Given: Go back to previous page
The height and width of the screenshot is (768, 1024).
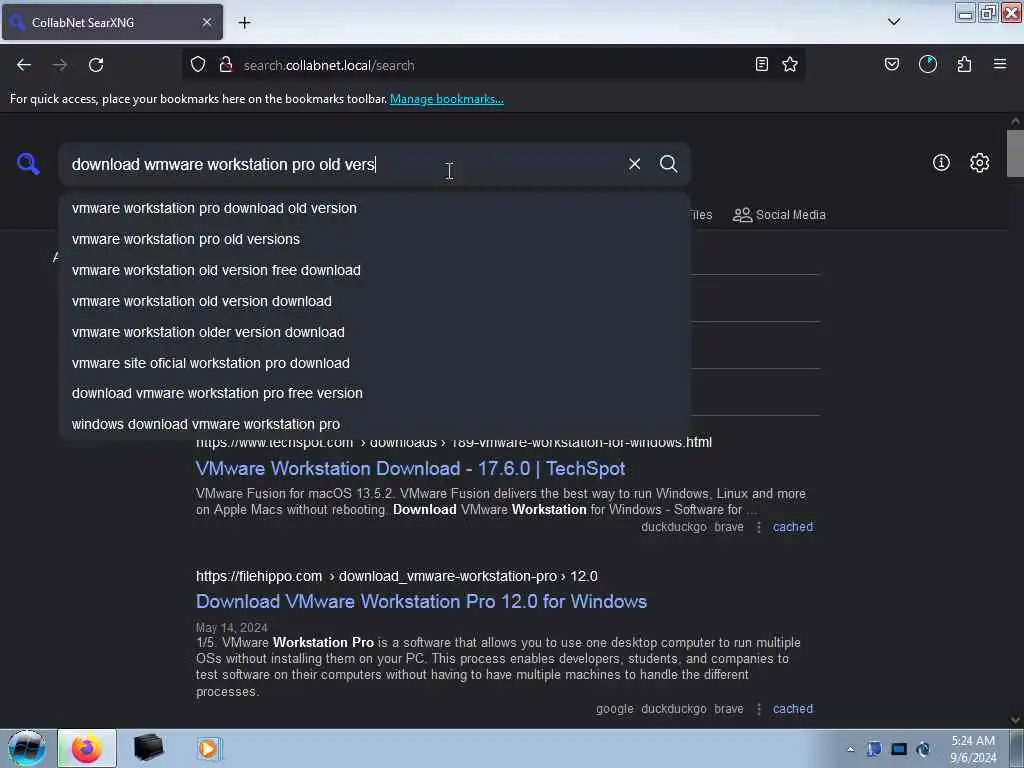Looking at the screenshot, I should coord(24,65).
